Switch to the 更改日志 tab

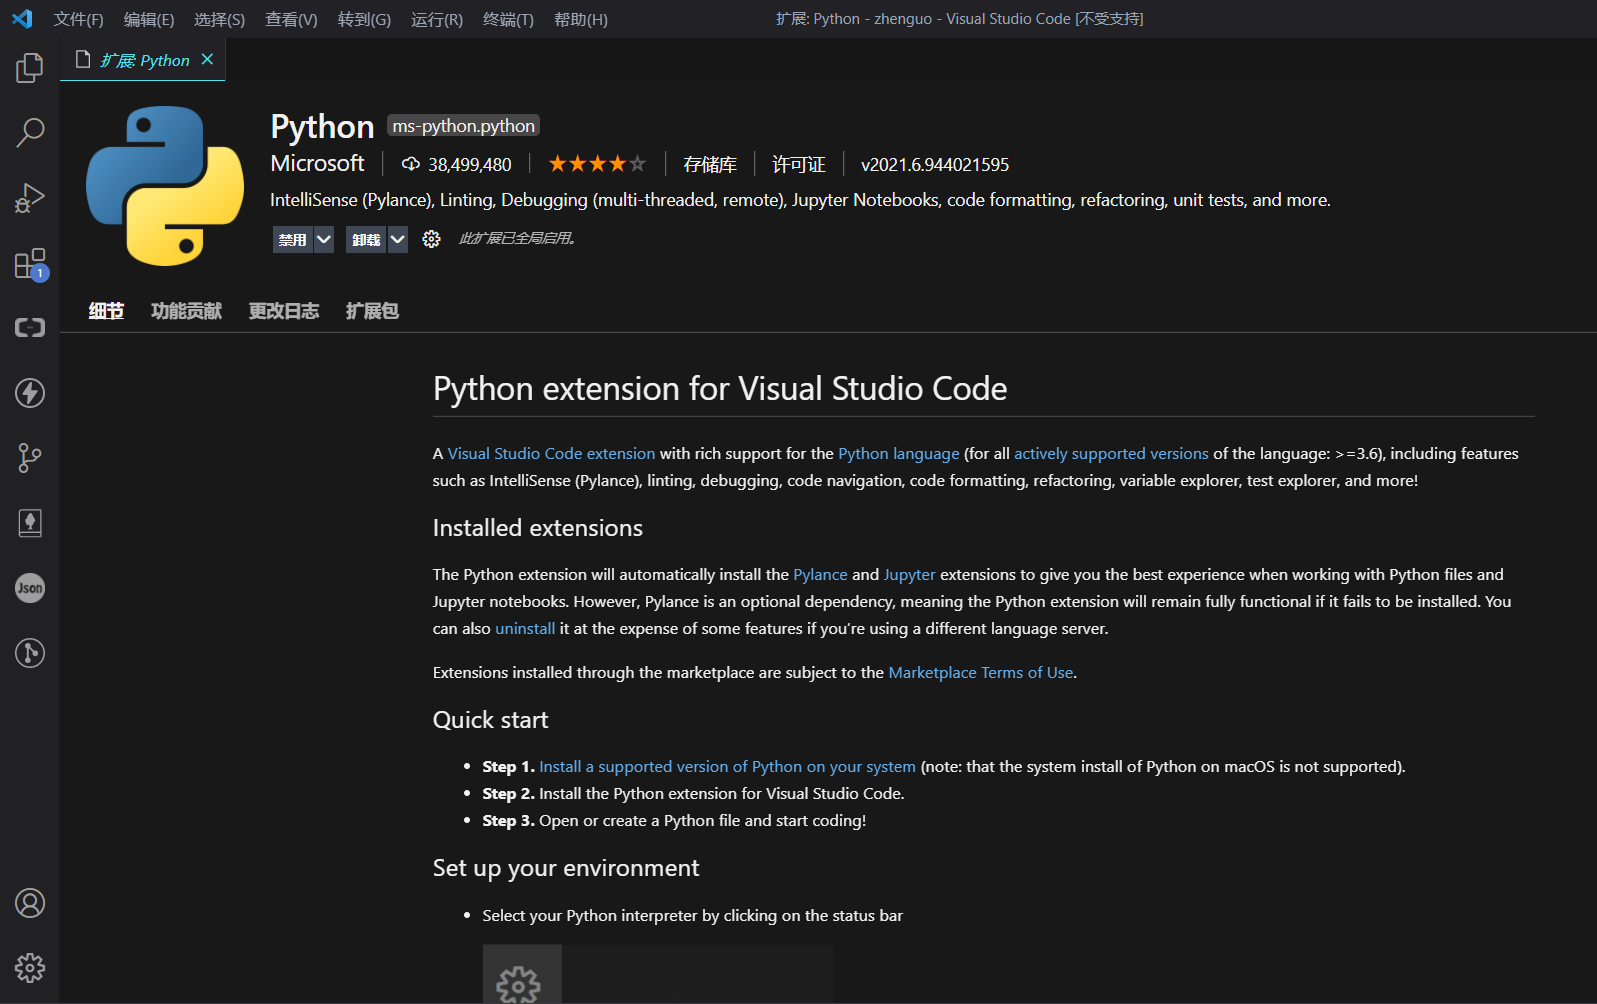pos(284,311)
